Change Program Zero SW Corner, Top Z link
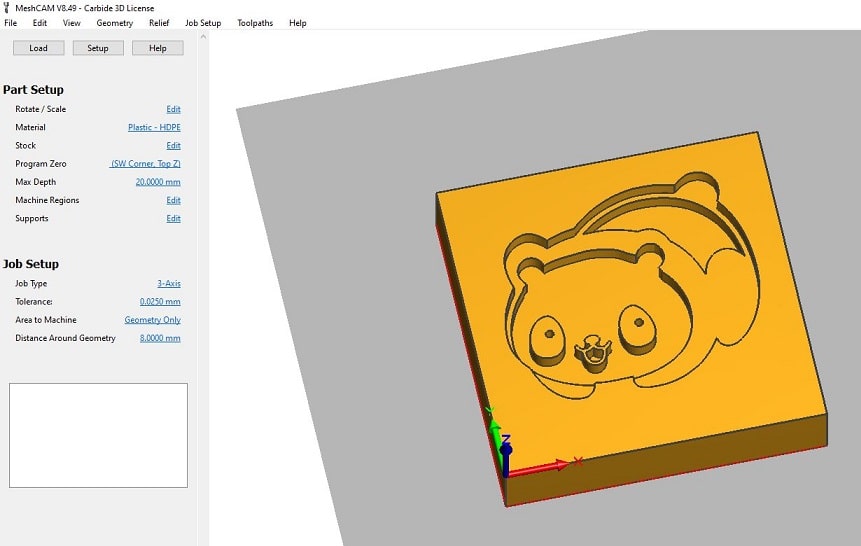Viewport: 861px width, 546px height. click(x=146, y=164)
